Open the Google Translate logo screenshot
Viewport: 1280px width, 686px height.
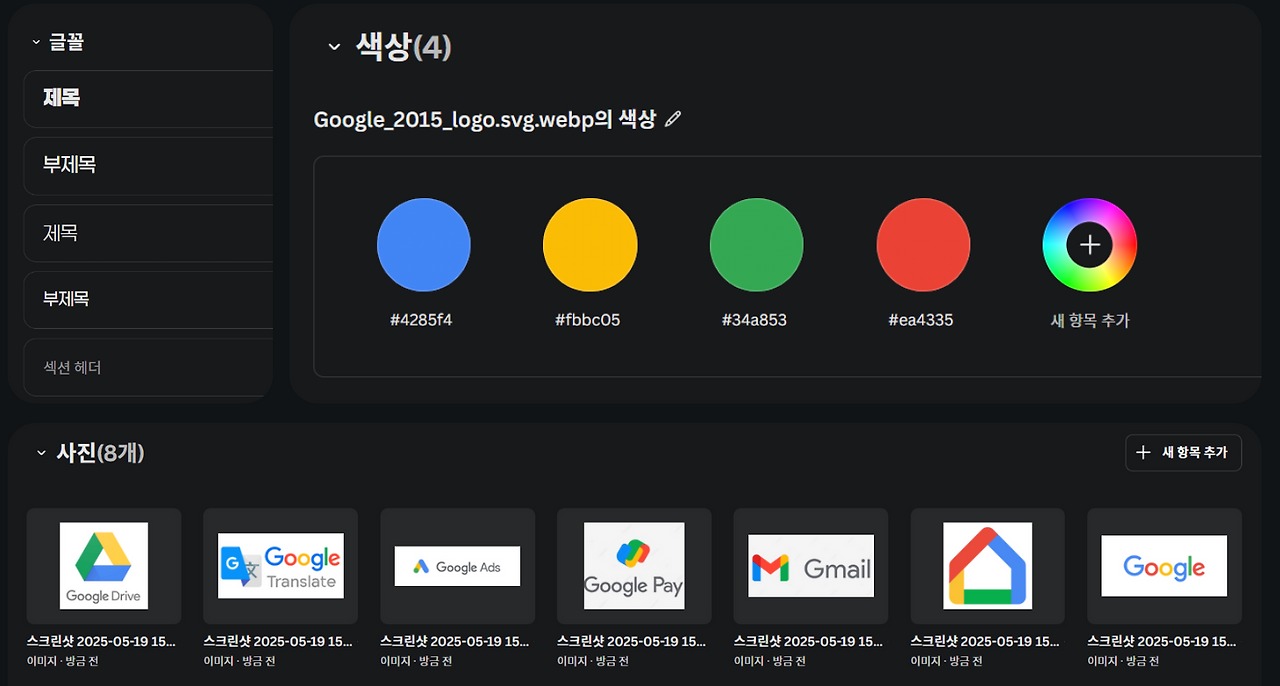point(280,566)
